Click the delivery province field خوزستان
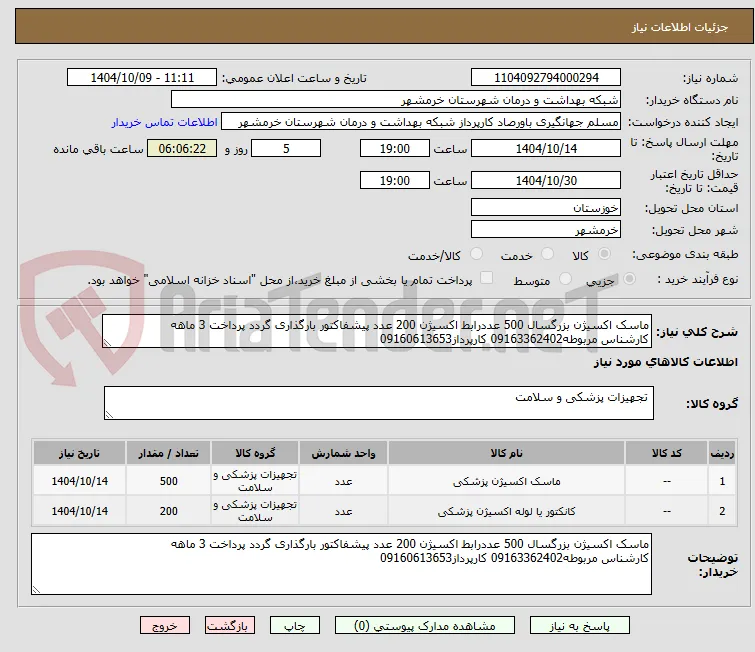 (x=546, y=208)
